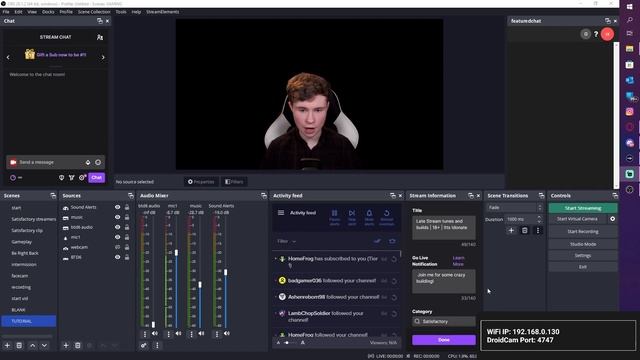This screenshot has height=360, width=640.
Task: Undock the Scenes panel
Action: (x=53, y=196)
